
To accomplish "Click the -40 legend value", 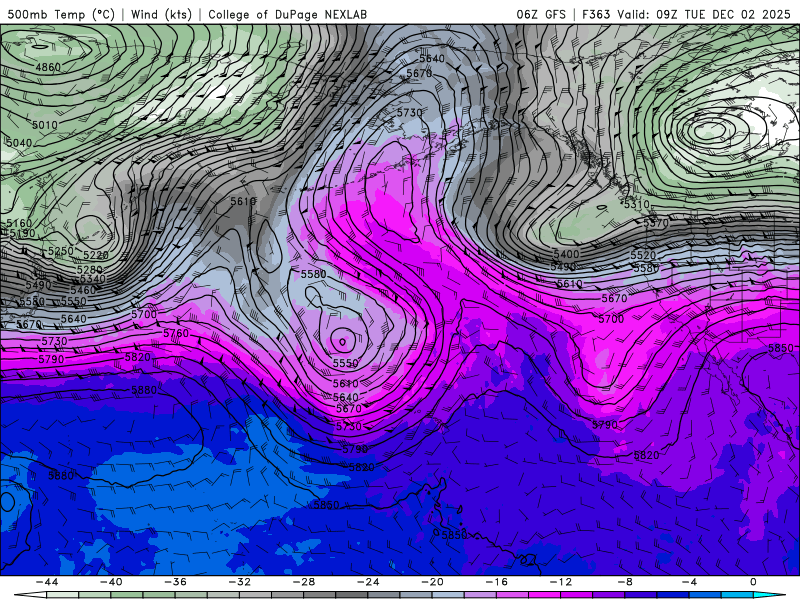I will (x=111, y=582).
